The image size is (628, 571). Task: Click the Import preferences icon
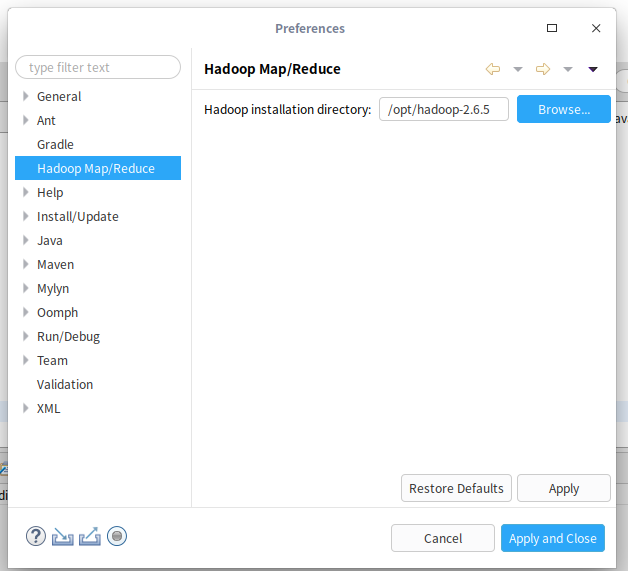62,537
